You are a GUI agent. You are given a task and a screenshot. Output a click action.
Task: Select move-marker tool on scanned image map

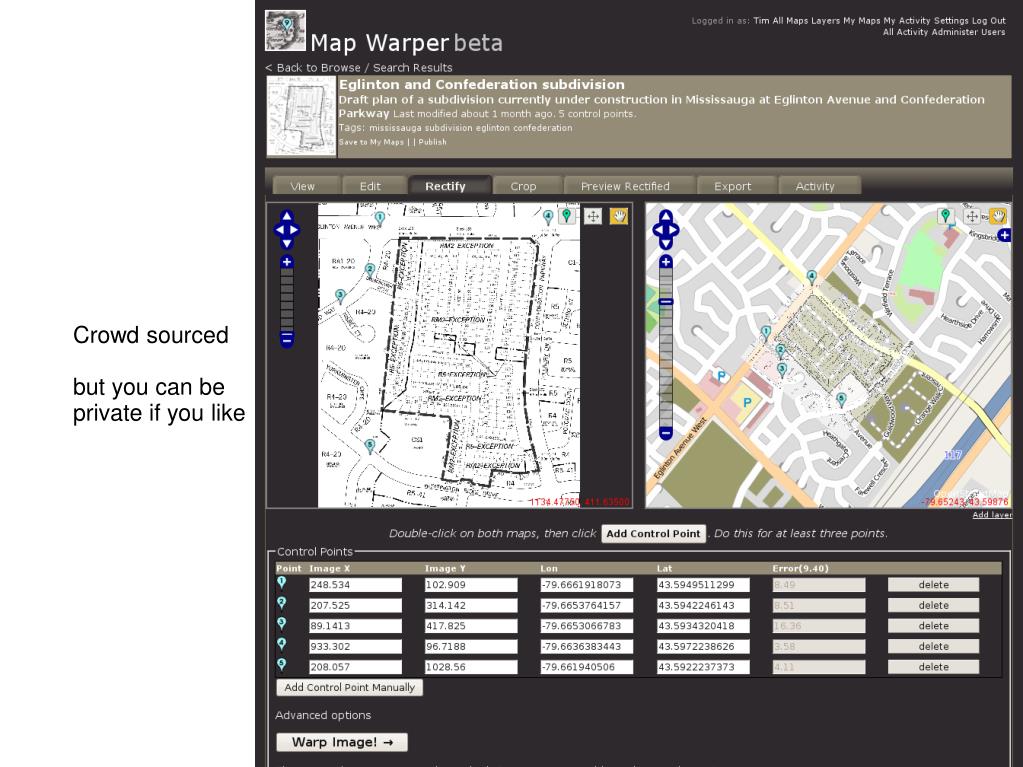(592, 216)
